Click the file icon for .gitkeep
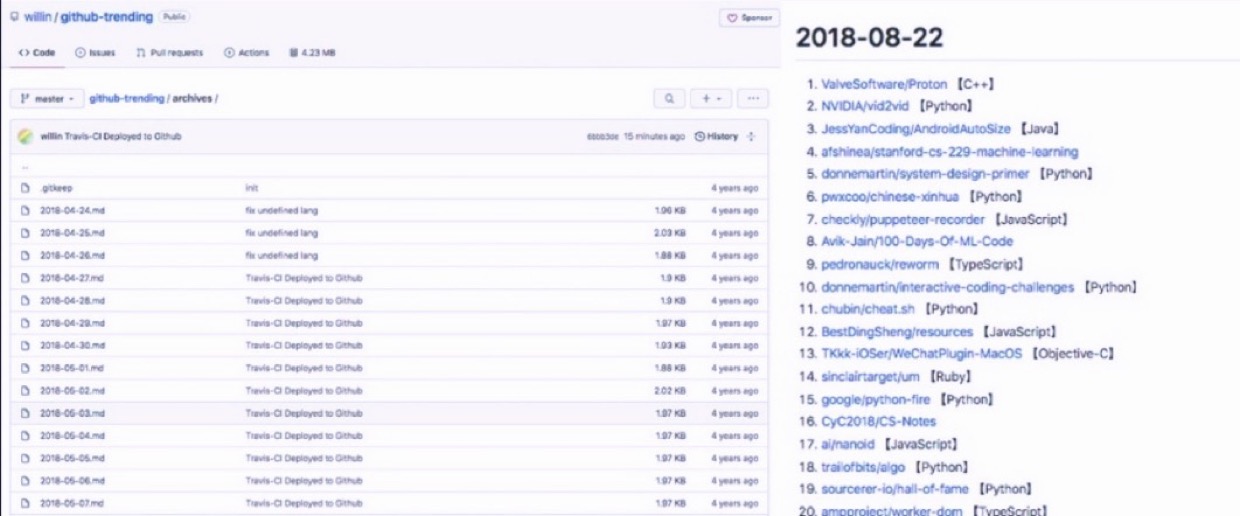Viewport: 1240px width, 516px height. tap(25, 187)
